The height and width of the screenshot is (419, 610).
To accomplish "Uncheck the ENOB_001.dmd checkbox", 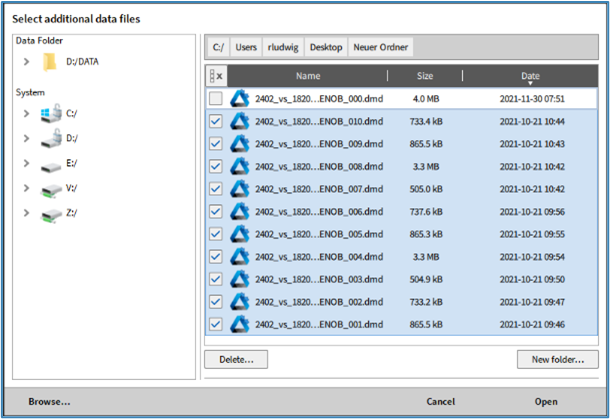I will [216, 324].
